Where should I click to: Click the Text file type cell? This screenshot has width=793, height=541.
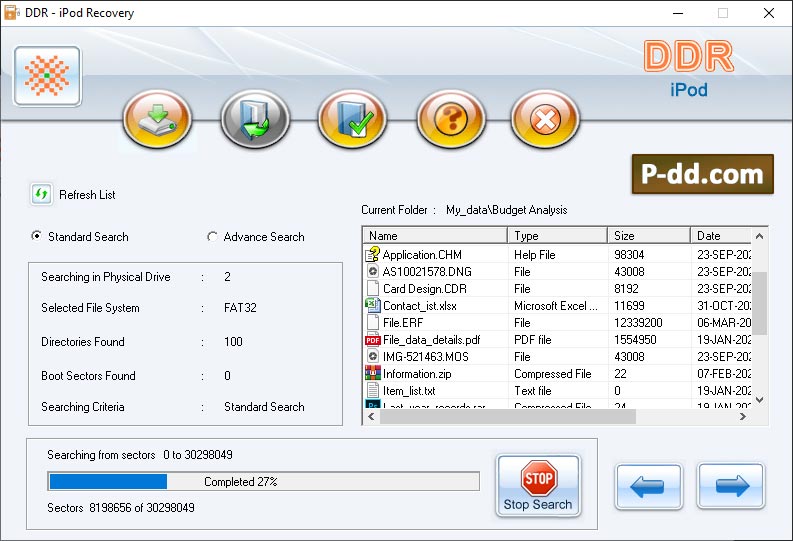click(x=533, y=391)
